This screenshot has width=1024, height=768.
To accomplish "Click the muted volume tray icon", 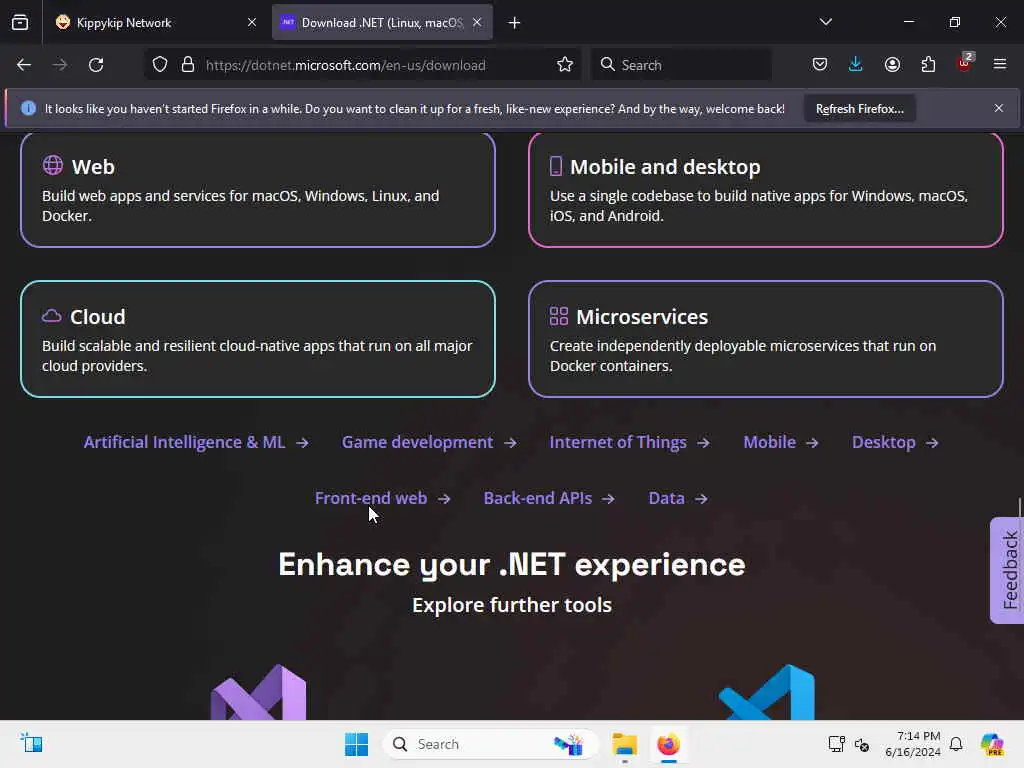I will 862,744.
